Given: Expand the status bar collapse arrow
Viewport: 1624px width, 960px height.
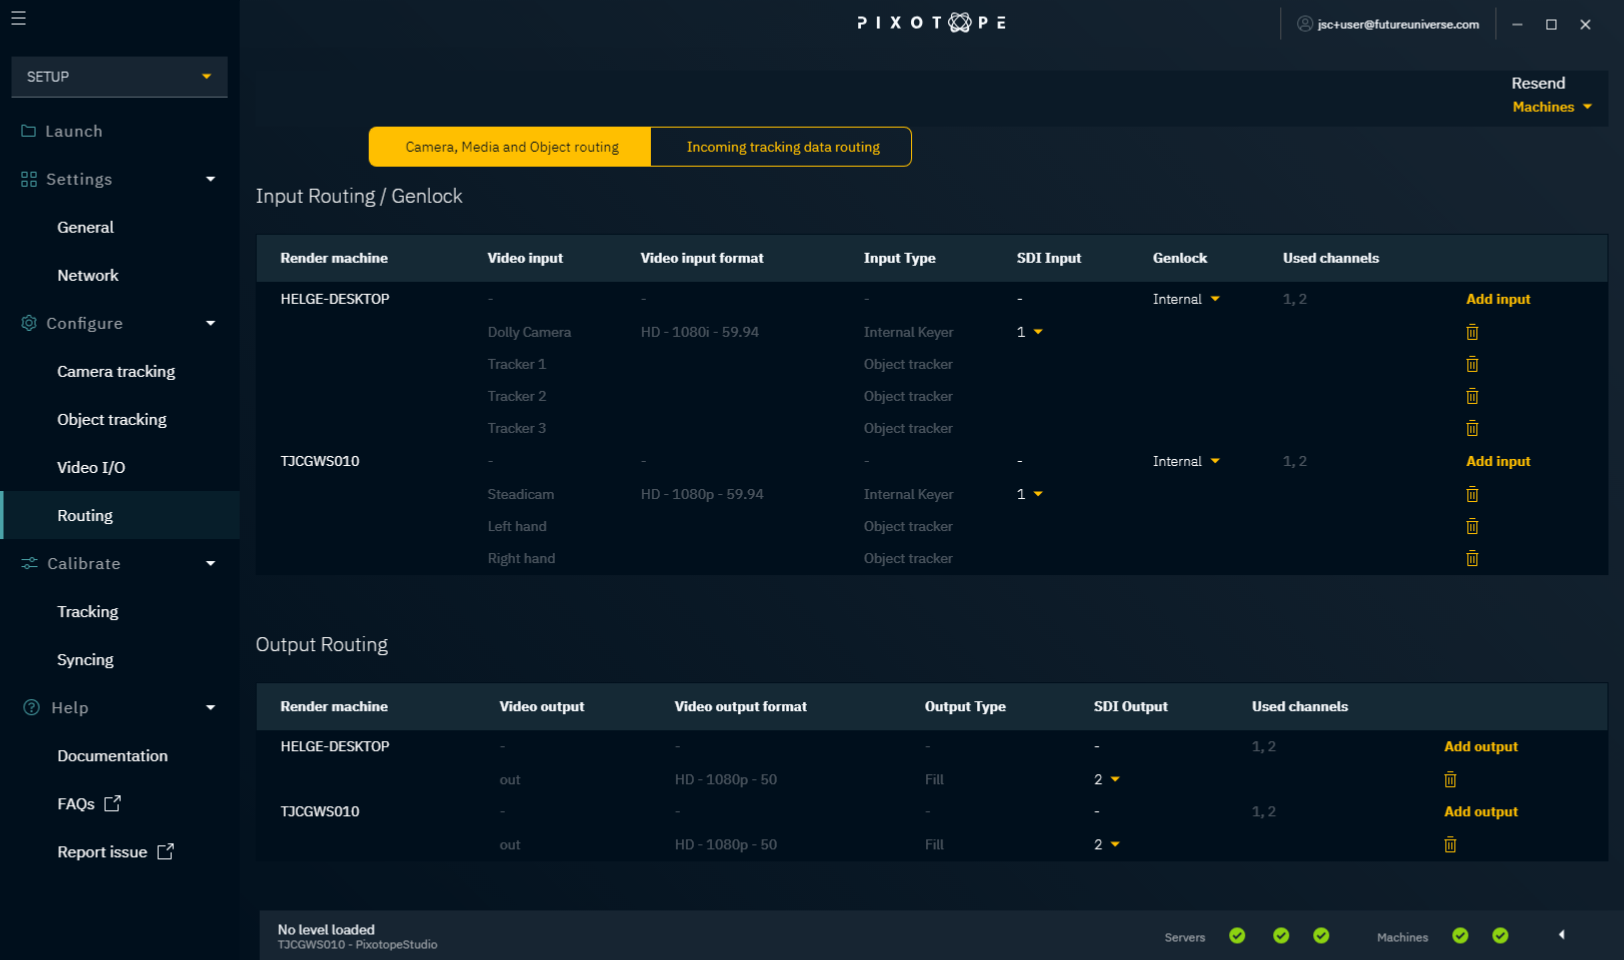Looking at the screenshot, I should tap(1561, 935).
